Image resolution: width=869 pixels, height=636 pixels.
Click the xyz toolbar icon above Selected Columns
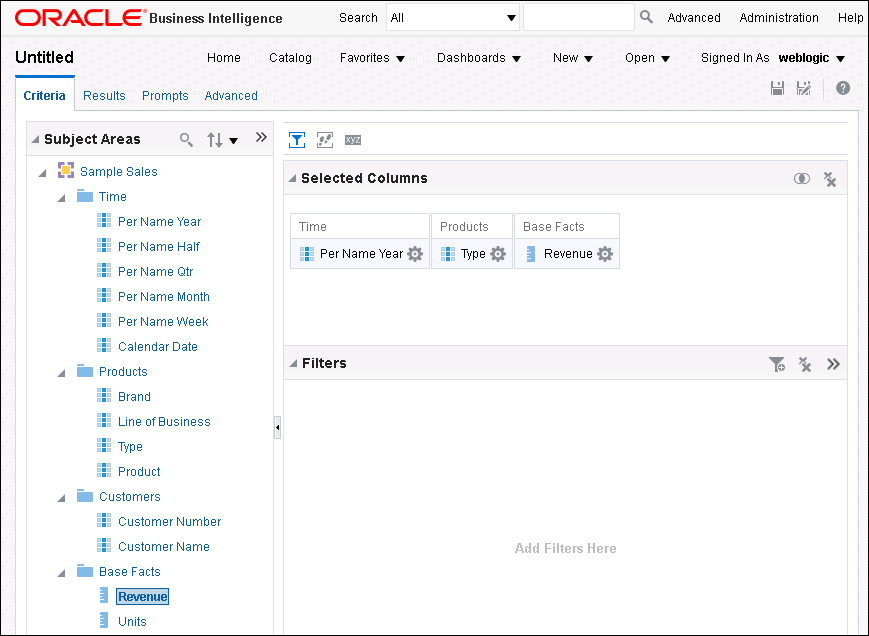tap(352, 139)
